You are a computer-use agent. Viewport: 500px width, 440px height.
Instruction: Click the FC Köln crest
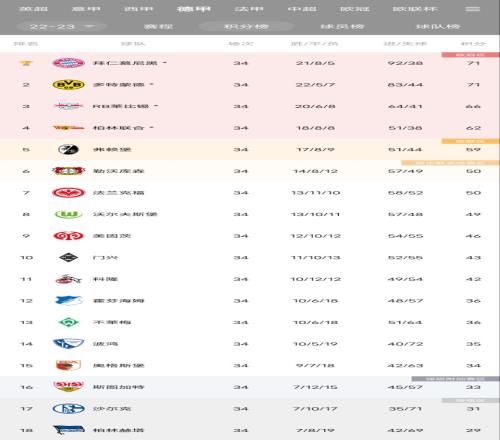click(68, 279)
